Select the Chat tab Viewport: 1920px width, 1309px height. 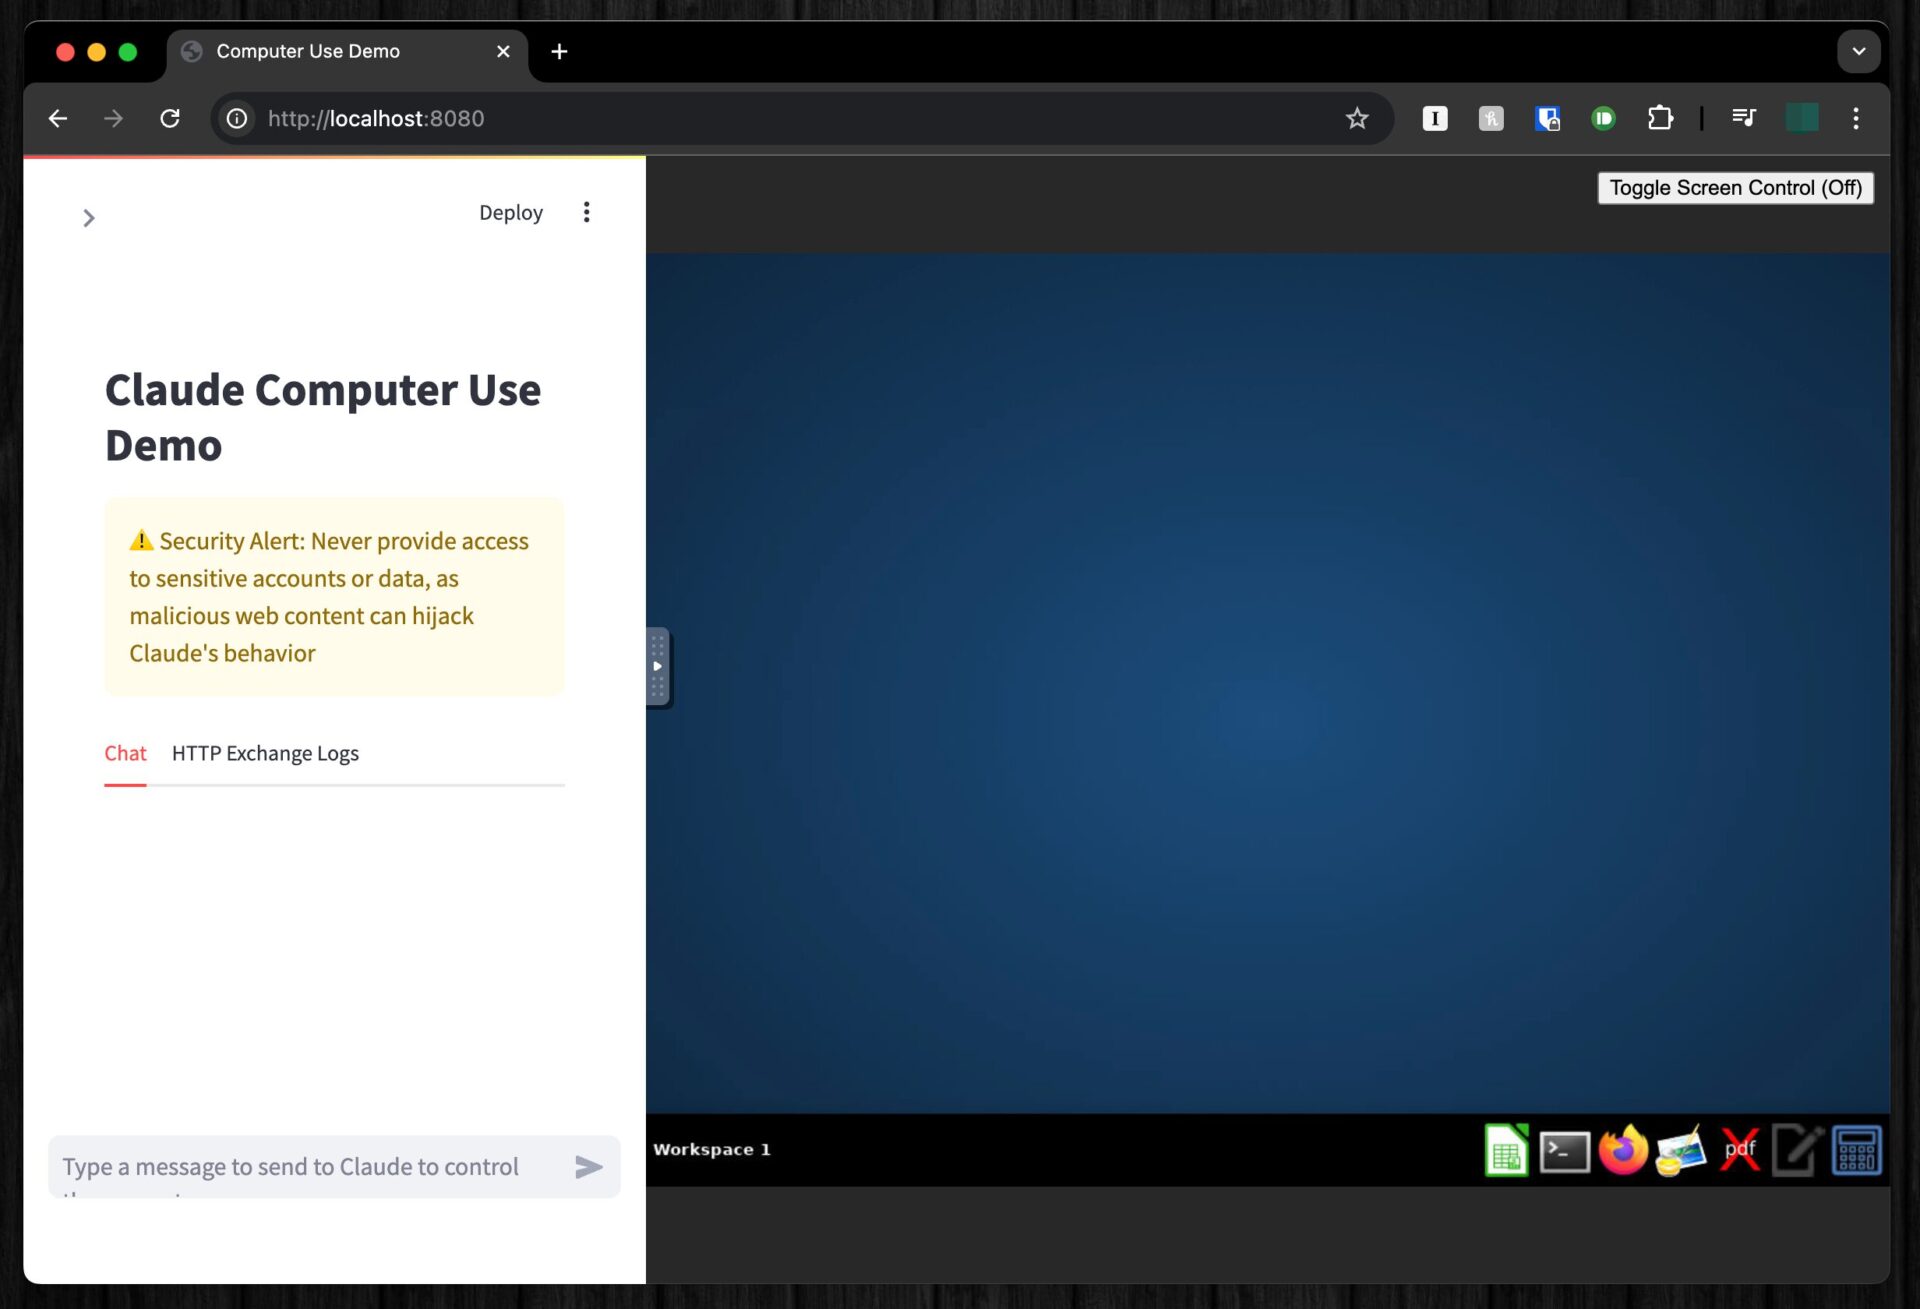point(125,753)
